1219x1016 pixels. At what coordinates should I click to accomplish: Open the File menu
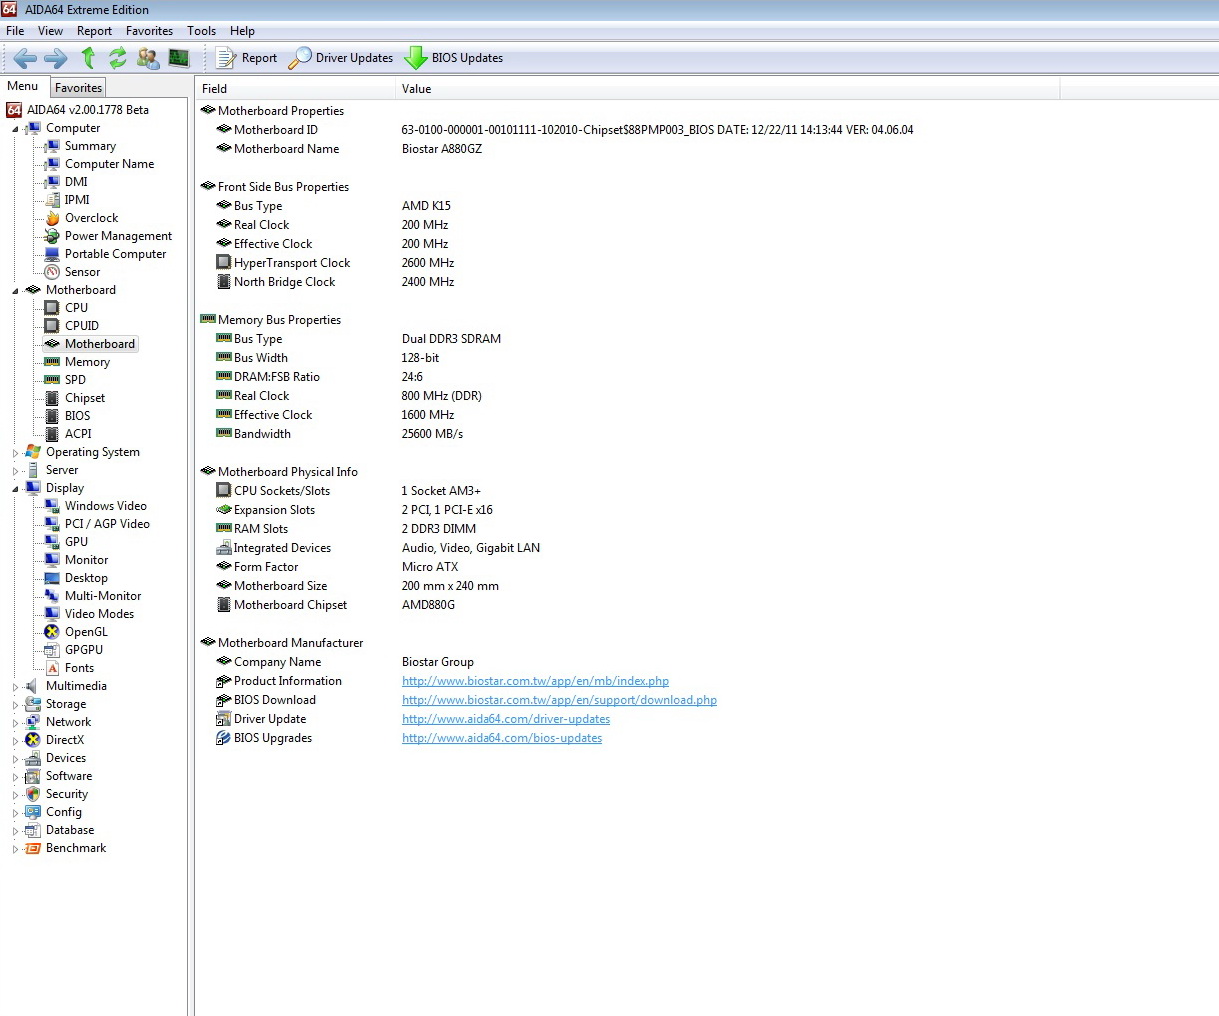pyautogui.click(x=15, y=31)
